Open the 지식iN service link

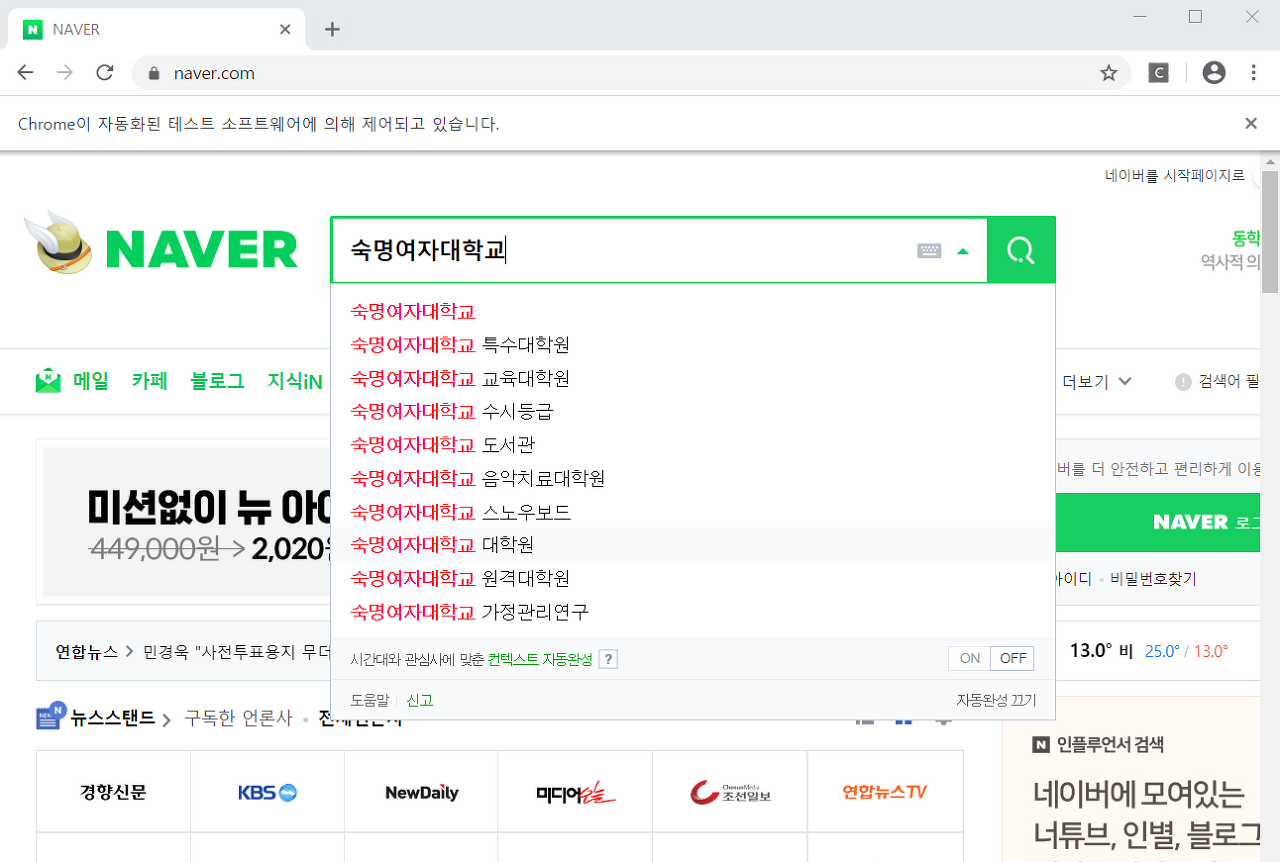tap(295, 381)
